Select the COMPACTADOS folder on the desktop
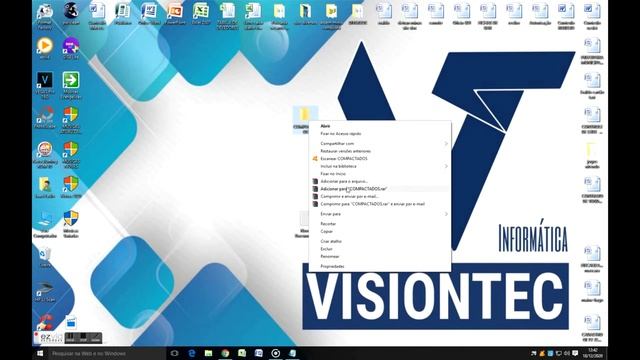Screen dimensions: 640x360 305,120
